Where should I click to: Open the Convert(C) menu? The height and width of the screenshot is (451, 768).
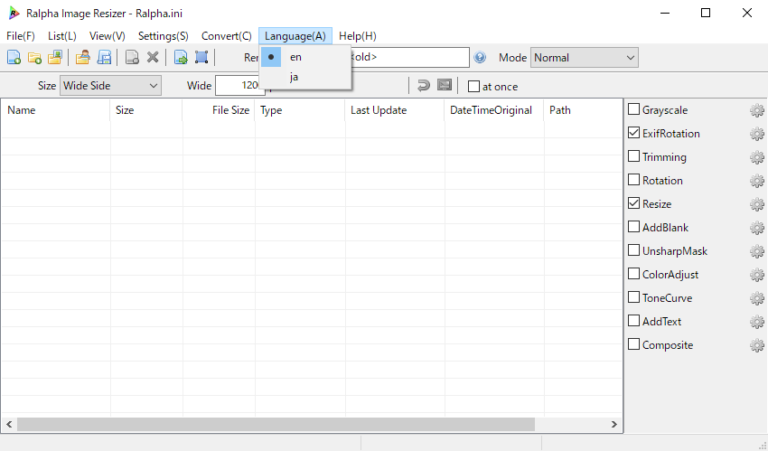pyautogui.click(x=226, y=36)
